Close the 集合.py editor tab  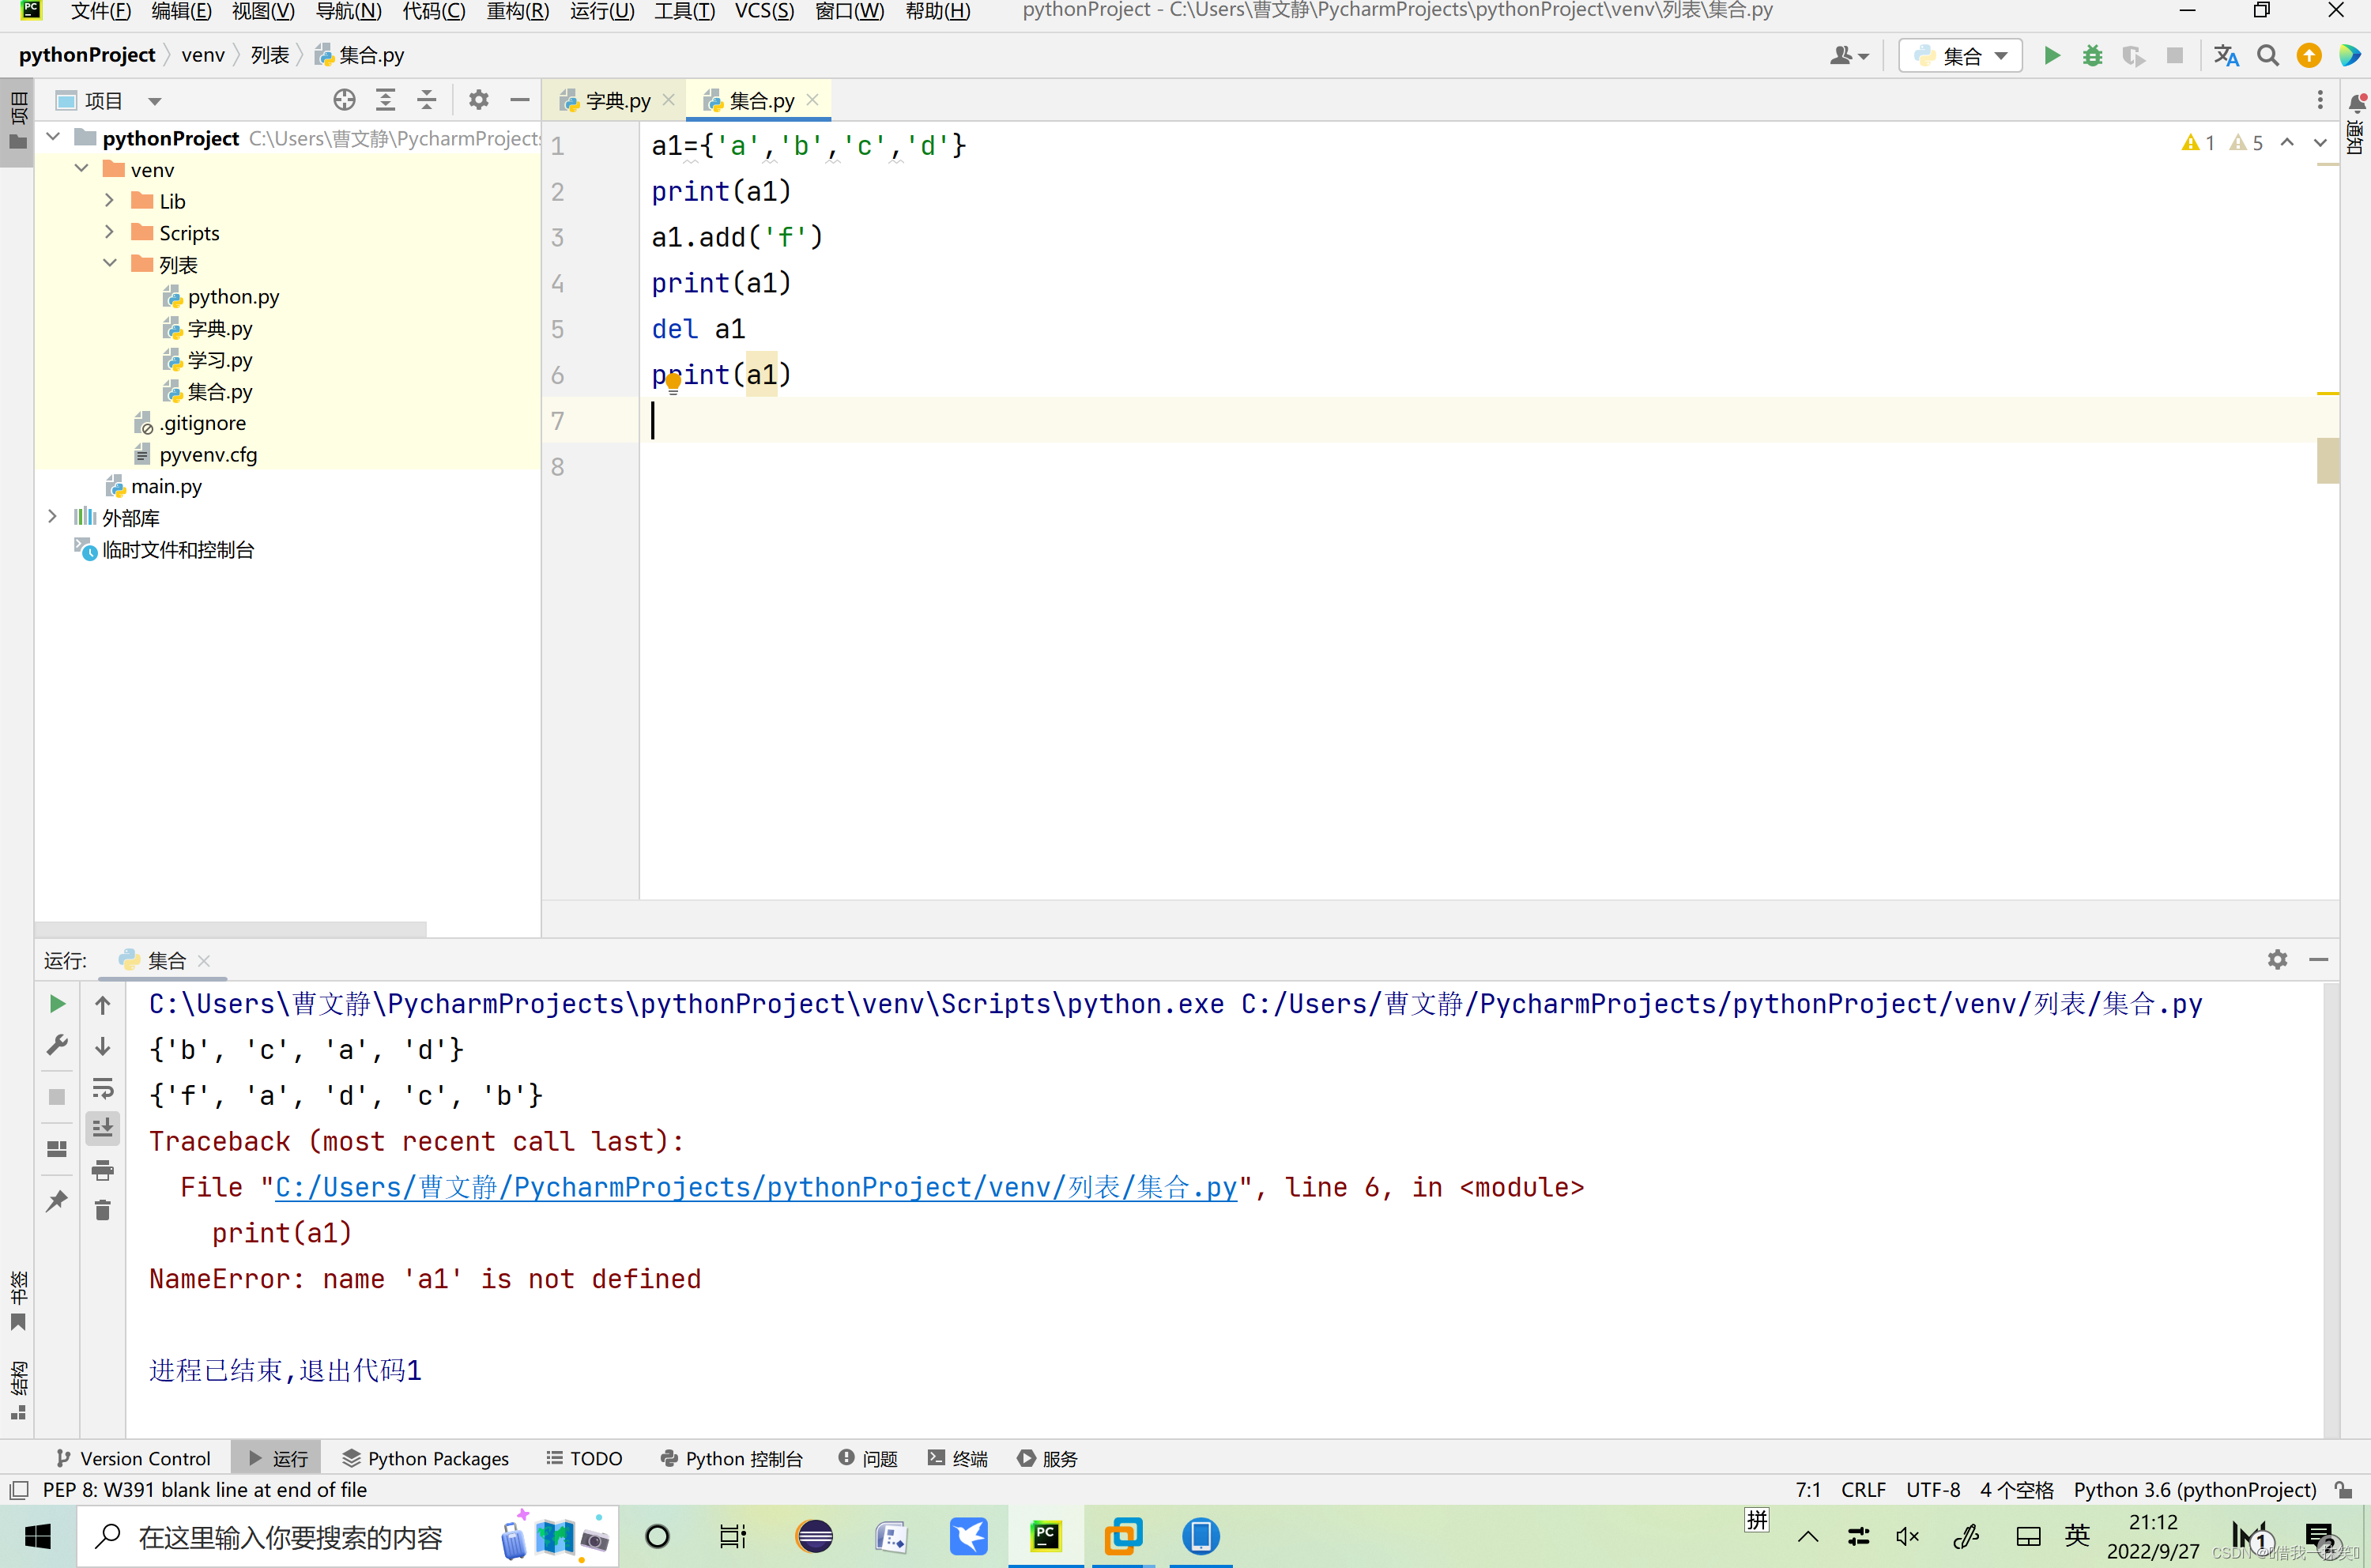(812, 99)
